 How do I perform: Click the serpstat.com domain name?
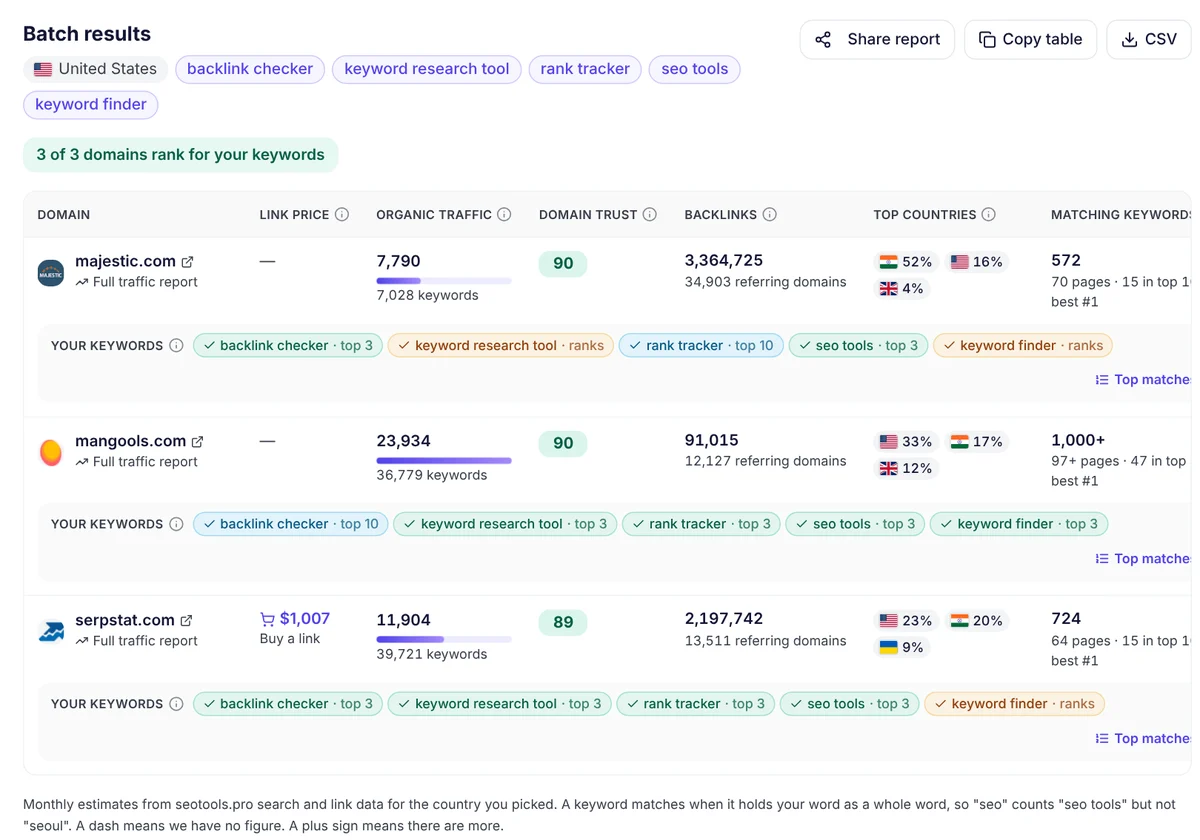coord(125,620)
